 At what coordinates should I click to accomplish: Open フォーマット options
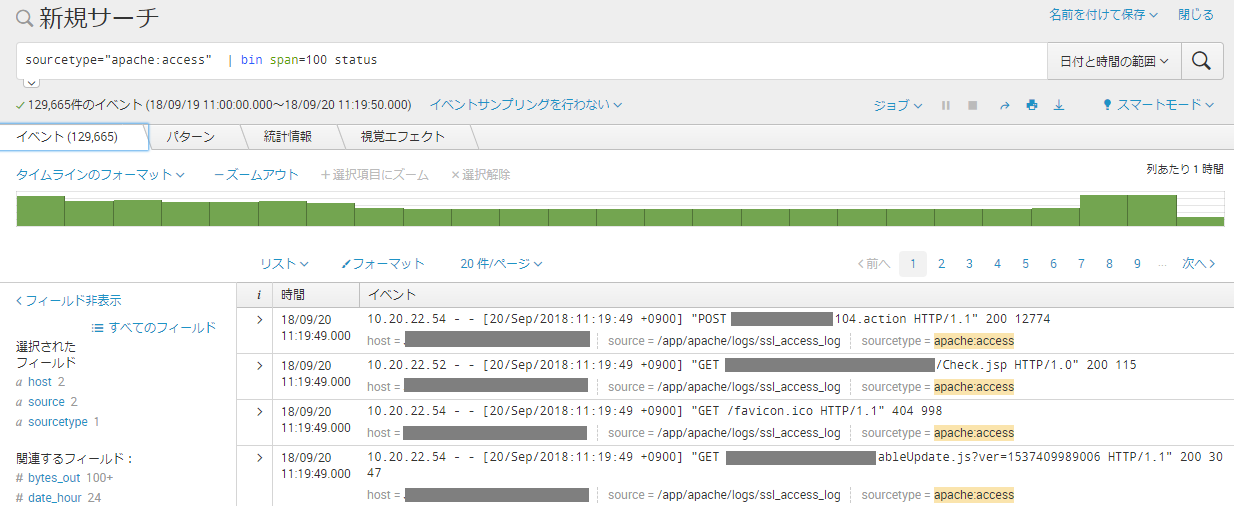(x=383, y=263)
